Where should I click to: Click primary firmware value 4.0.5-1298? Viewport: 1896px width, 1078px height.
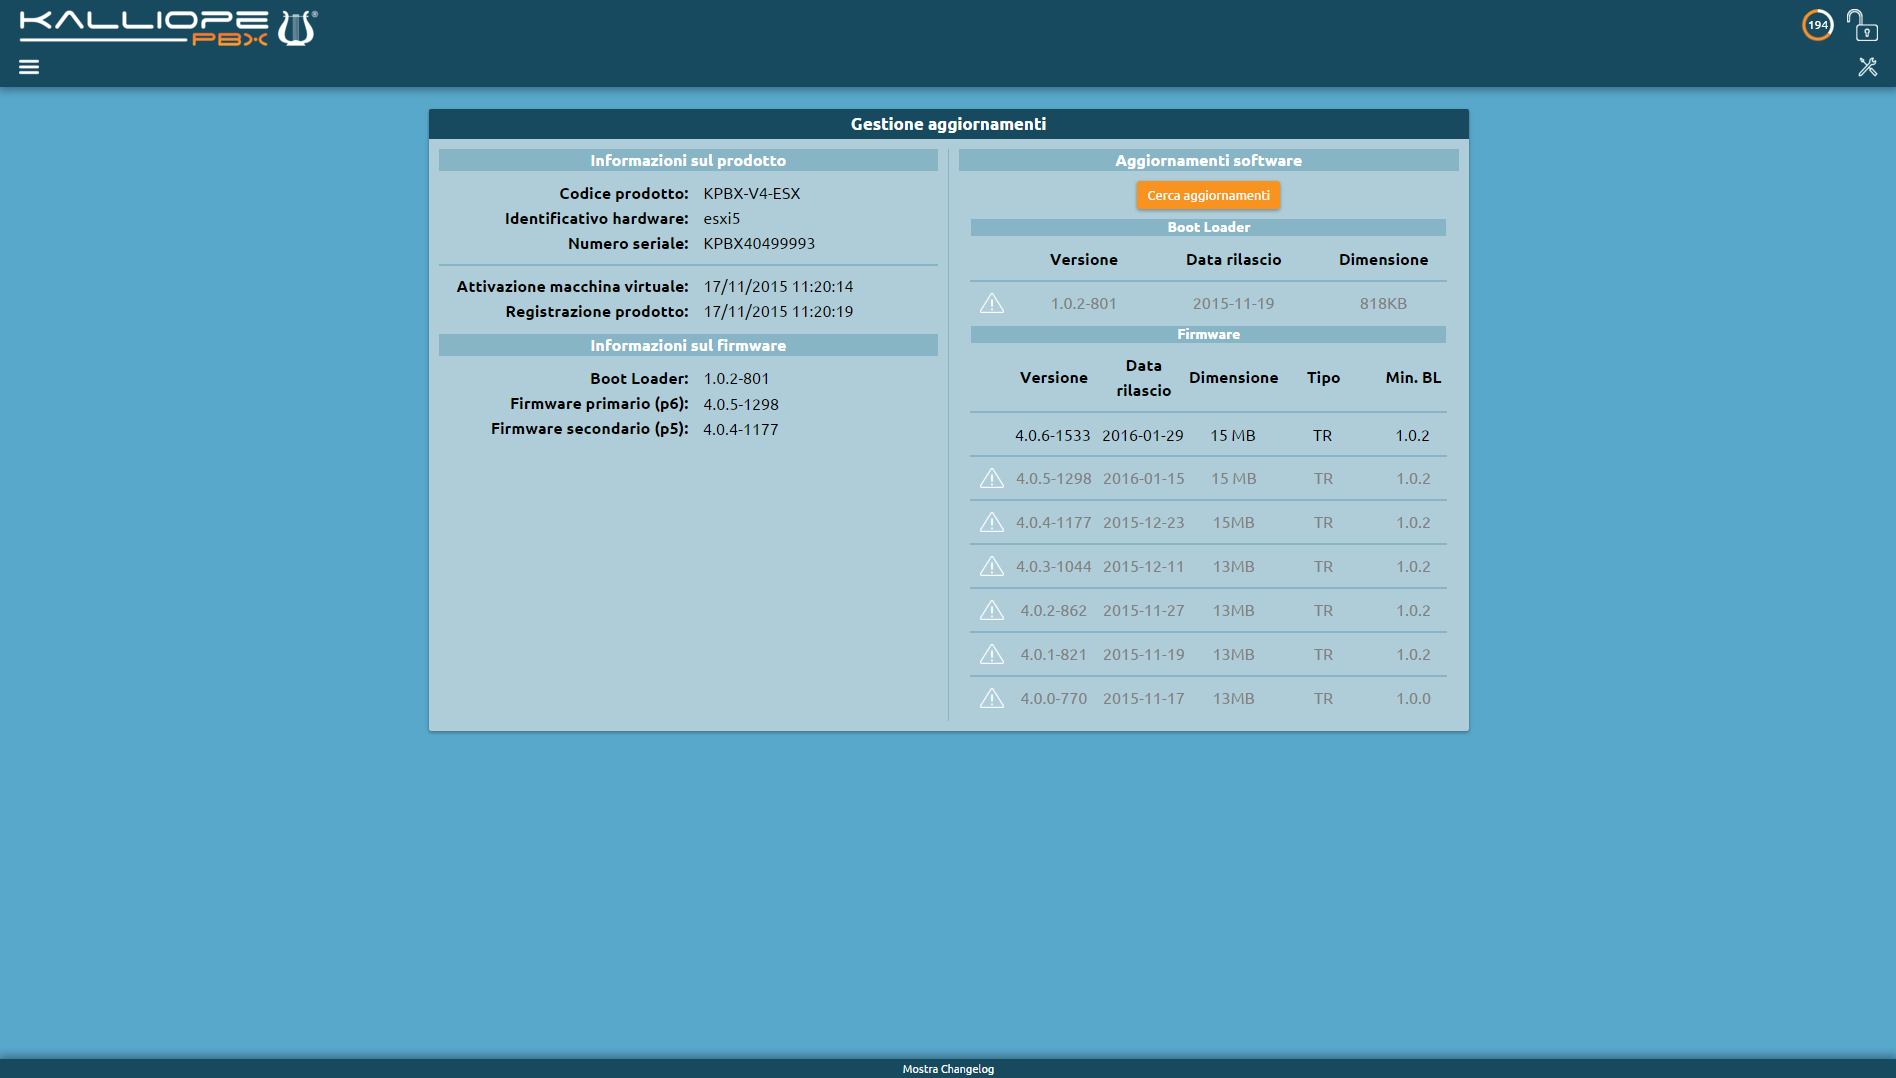pyautogui.click(x=741, y=404)
